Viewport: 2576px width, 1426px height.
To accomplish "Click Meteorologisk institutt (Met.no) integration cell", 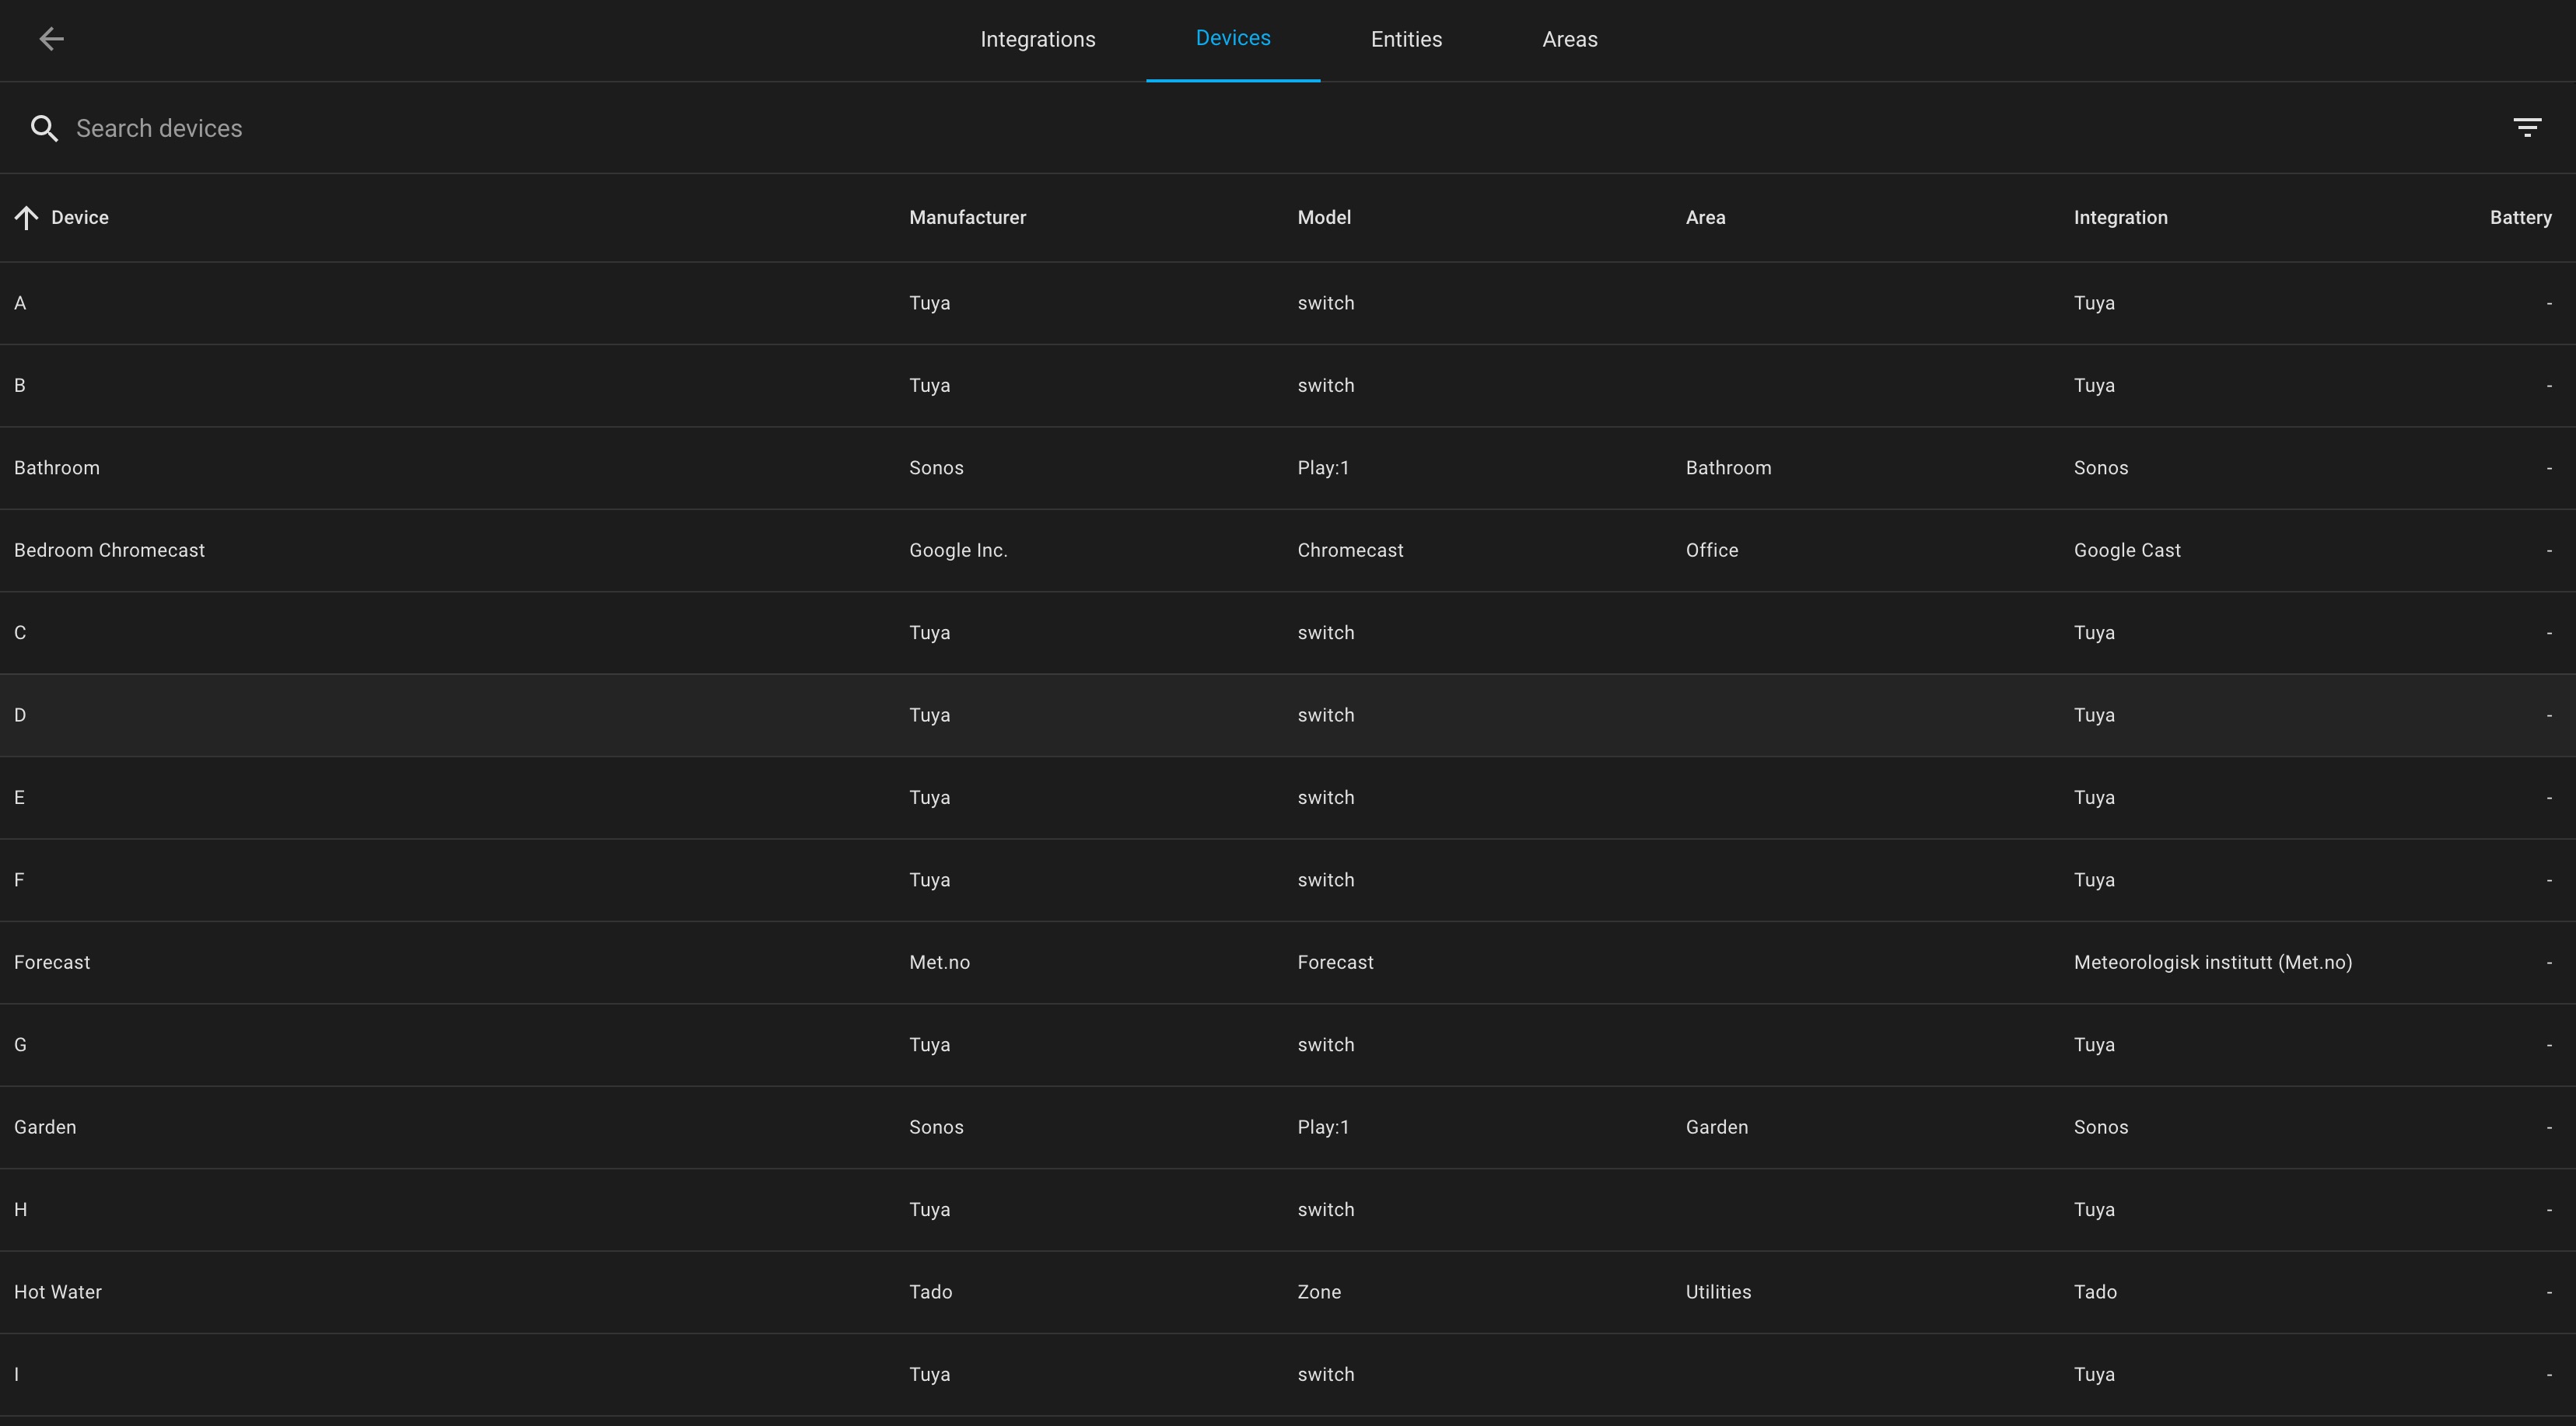I will (2212, 962).
